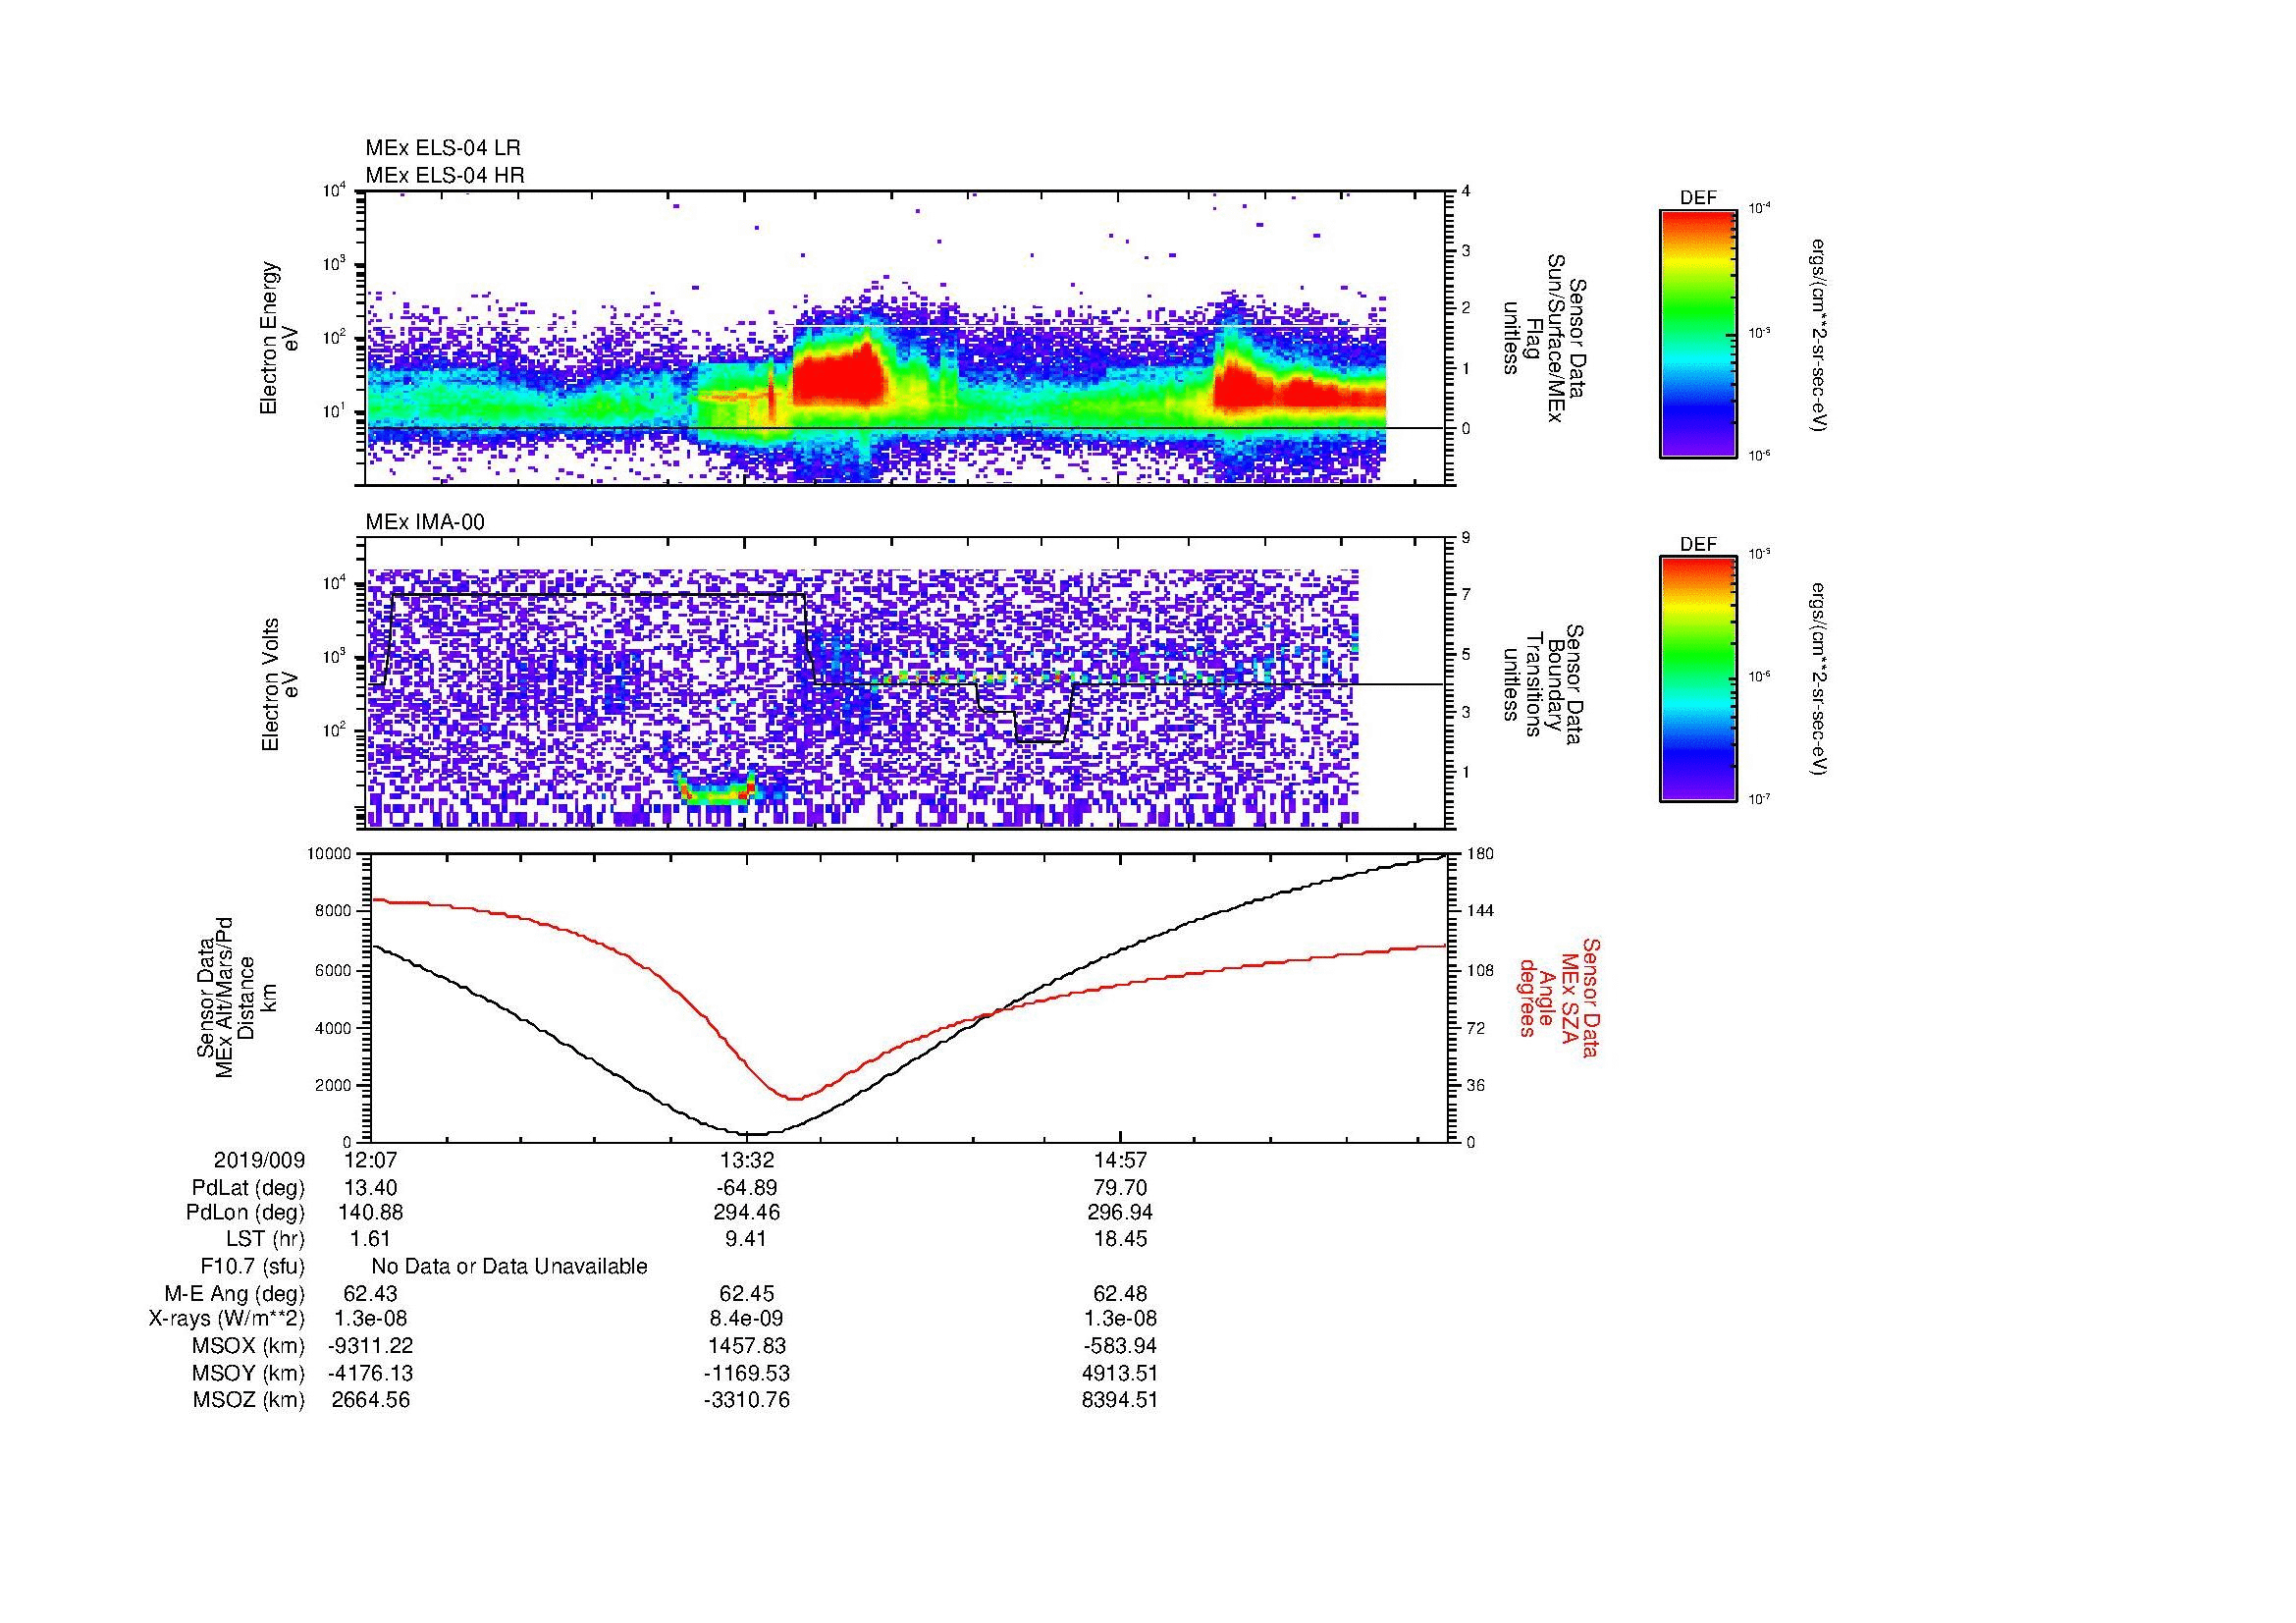Click LST value '18.45'
2296x1623 pixels.
point(1121,1239)
